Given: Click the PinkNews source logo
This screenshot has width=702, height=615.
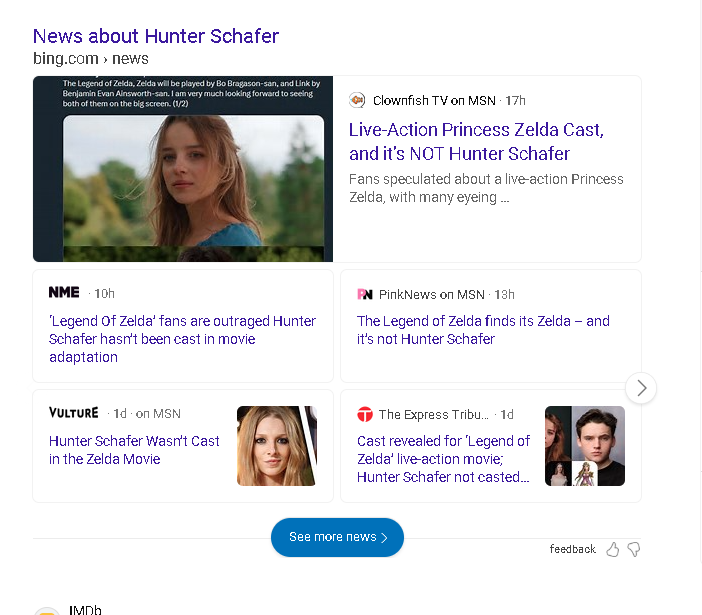Looking at the screenshot, I should point(365,294).
